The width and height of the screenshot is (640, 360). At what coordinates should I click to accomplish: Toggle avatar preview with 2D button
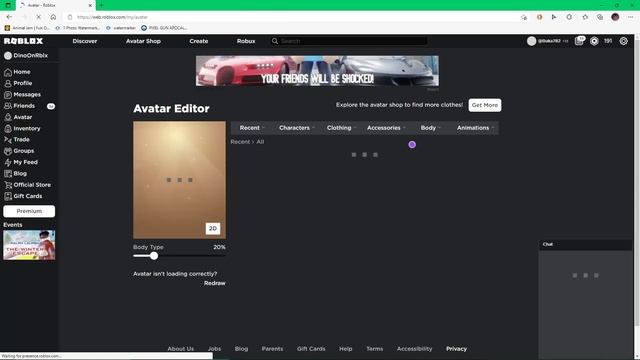(x=213, y=229)
